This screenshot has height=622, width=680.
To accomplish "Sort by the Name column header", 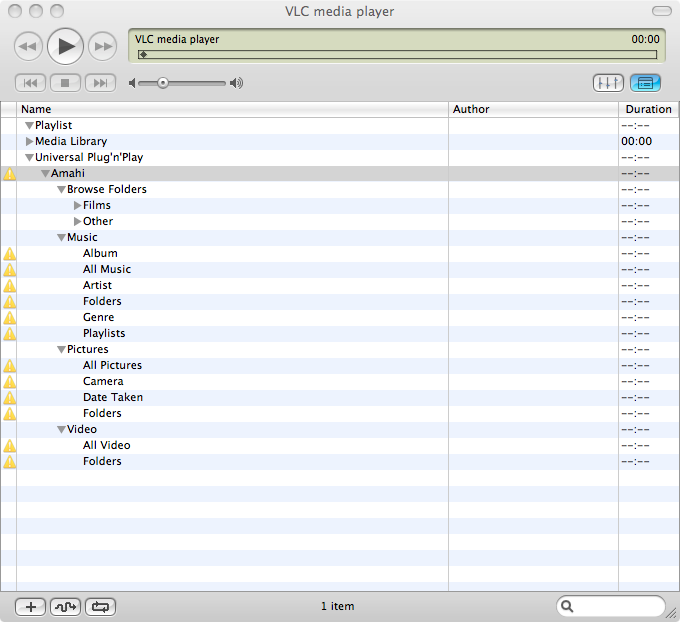I will click(232, 109).
